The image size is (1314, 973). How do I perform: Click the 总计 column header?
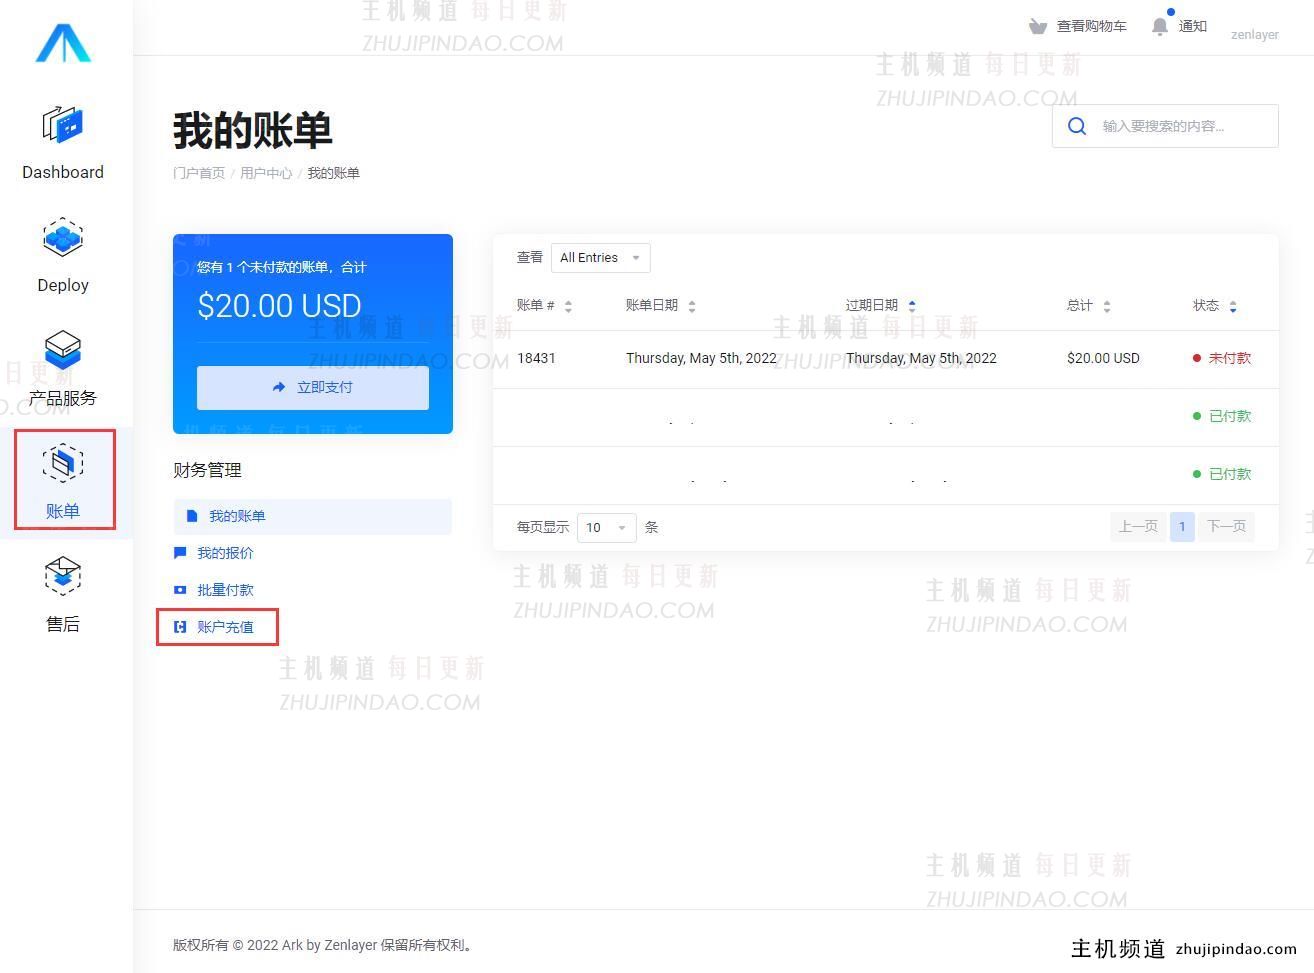click(x=1080, y=305)
